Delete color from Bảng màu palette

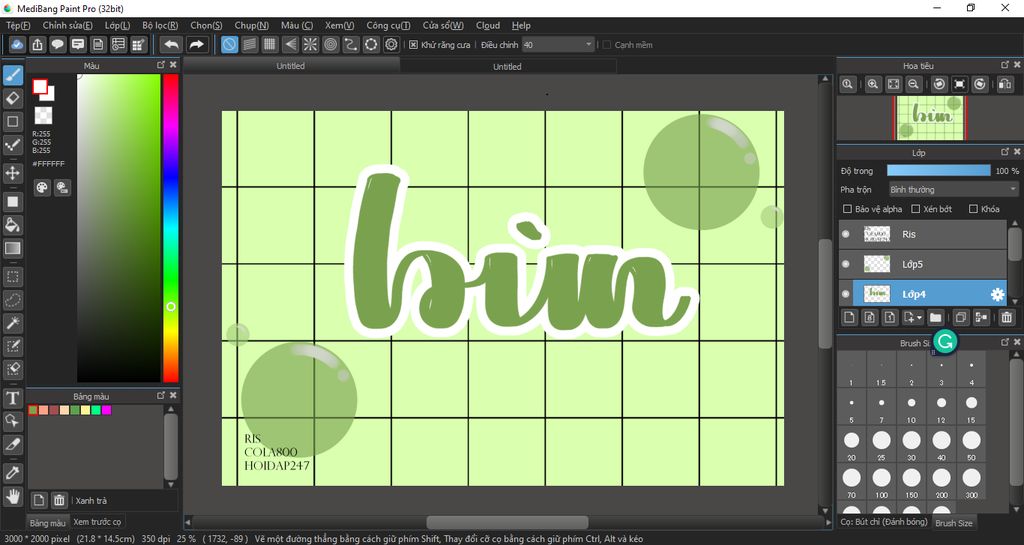(59, 500)
